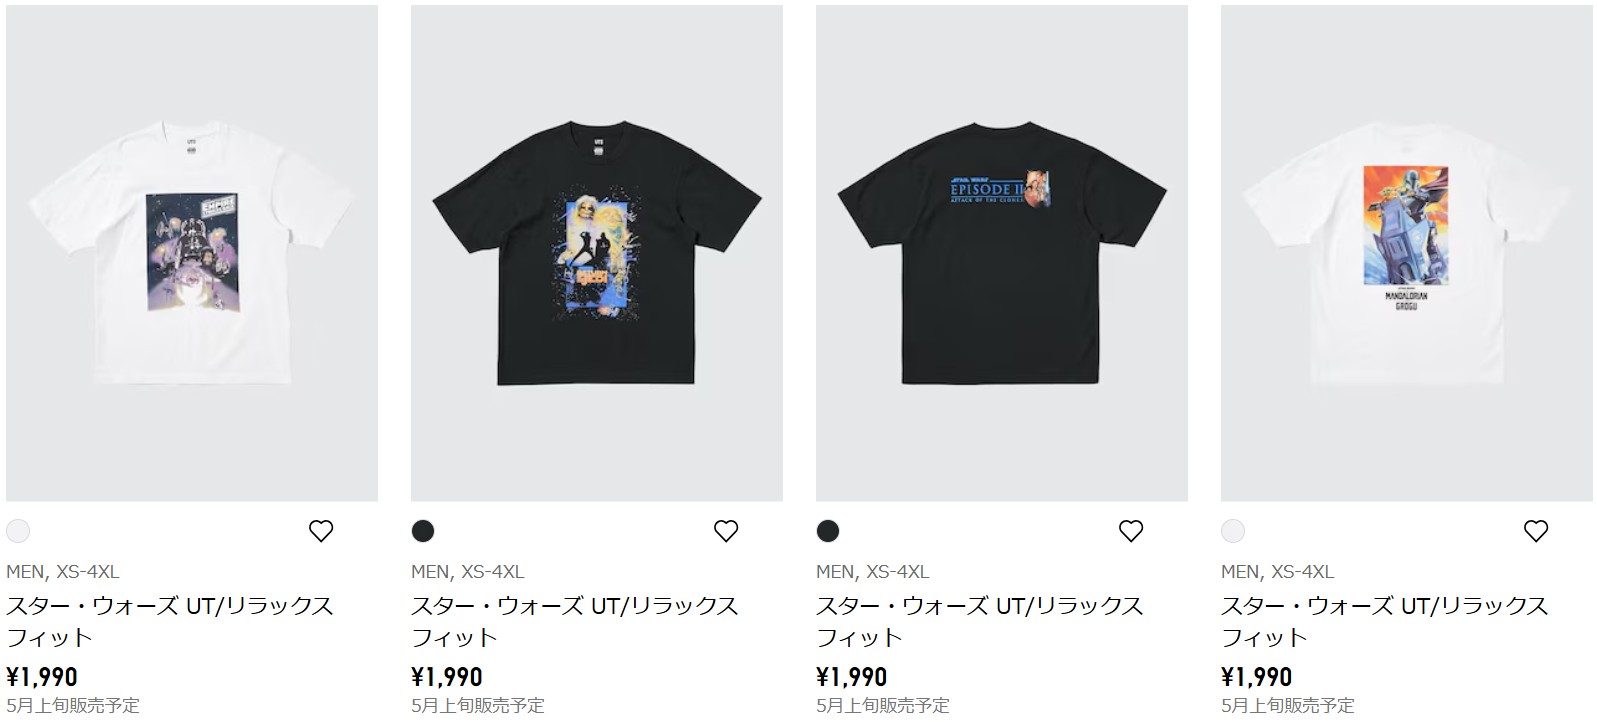This screenshot has width=1597, height=722.
Task: Open black Return of the Jedi shirt image
Action: pyautogui.click(x=597, y=253)
